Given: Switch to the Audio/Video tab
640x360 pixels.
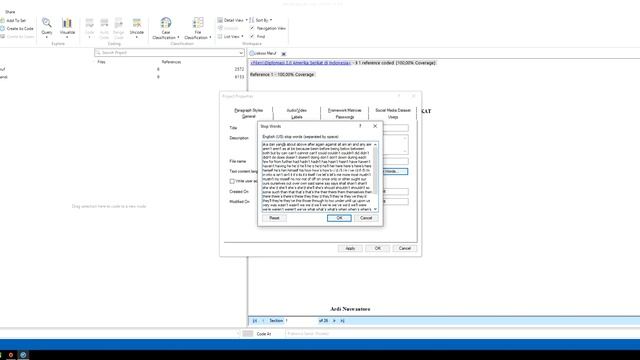Looking at the screenshot, I should tap(297, 110).
